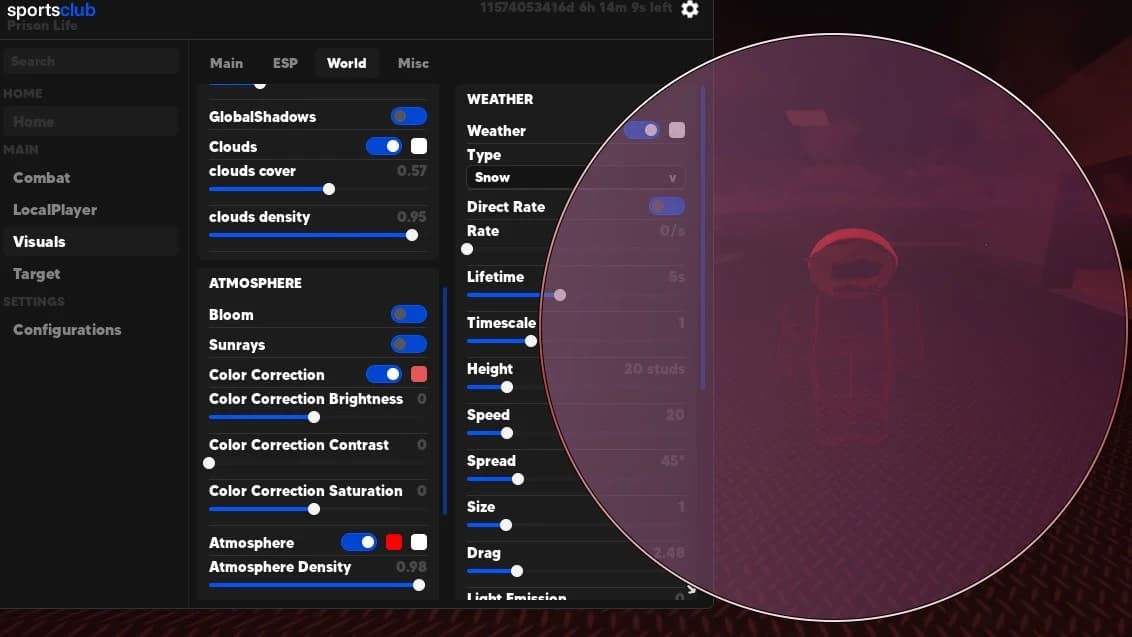Go to Home in sidebar
The width and height of the screenshot is (1132, 637).
coord(90,121)
